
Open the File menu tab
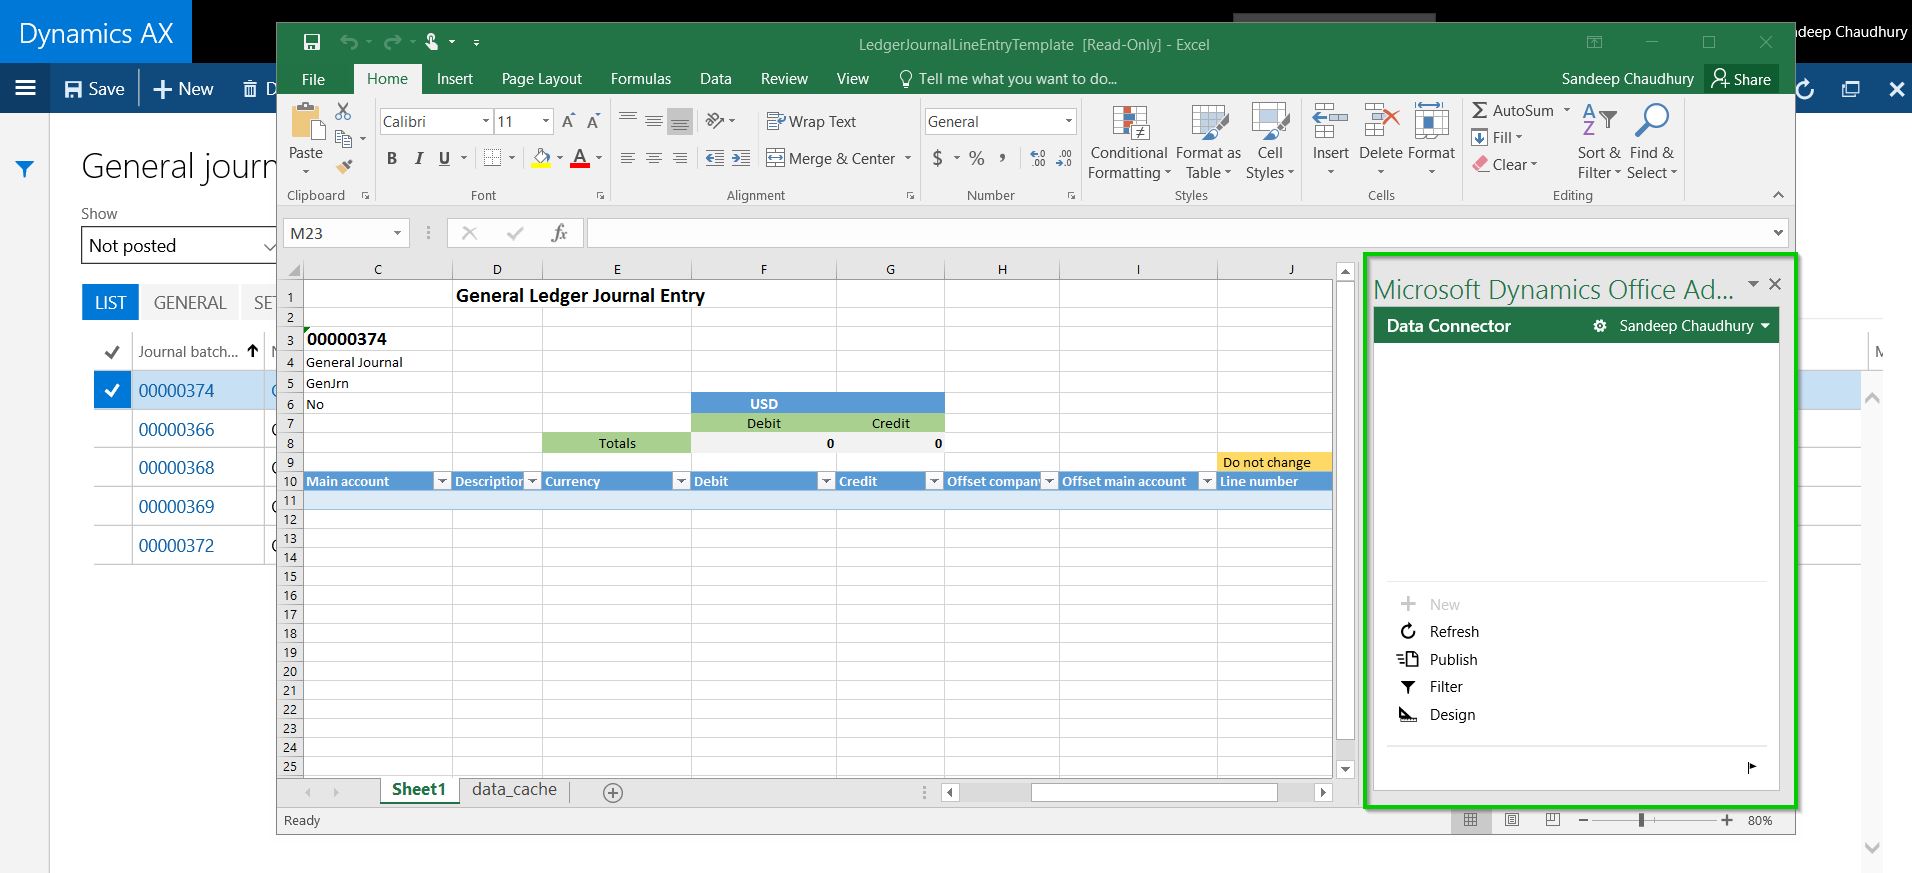coord(313,79)
